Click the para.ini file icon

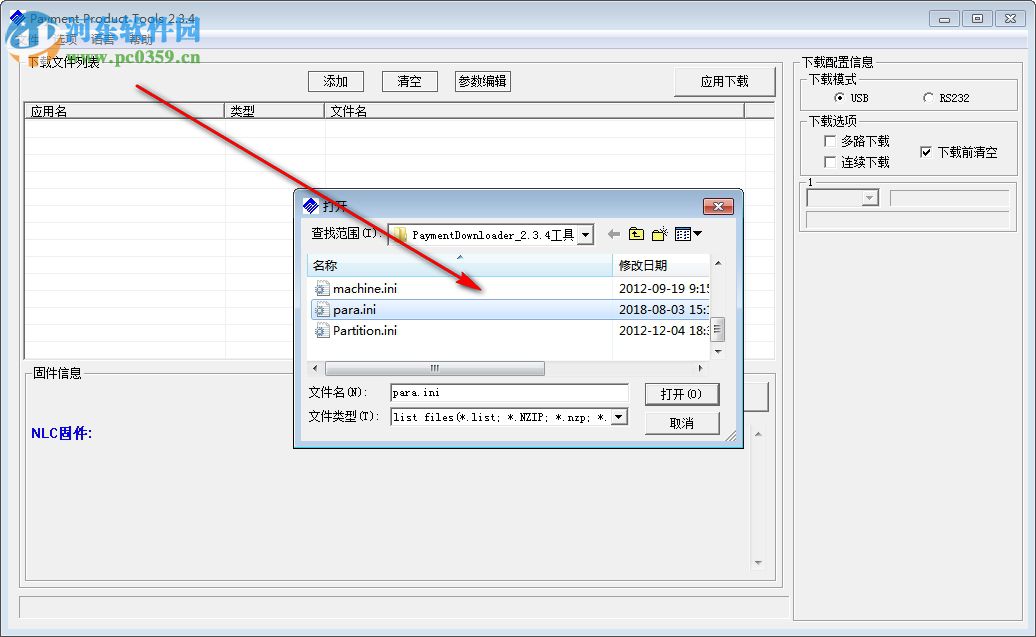(x=322, y=309)
